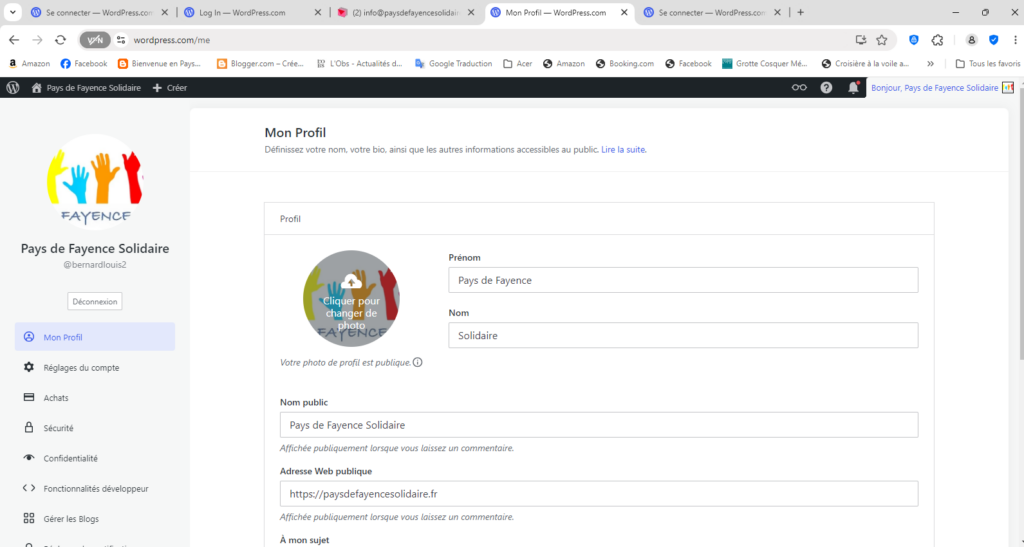Open the notifications bell icon
This screenshot has height=547, width=1024.
coord(853,88)
